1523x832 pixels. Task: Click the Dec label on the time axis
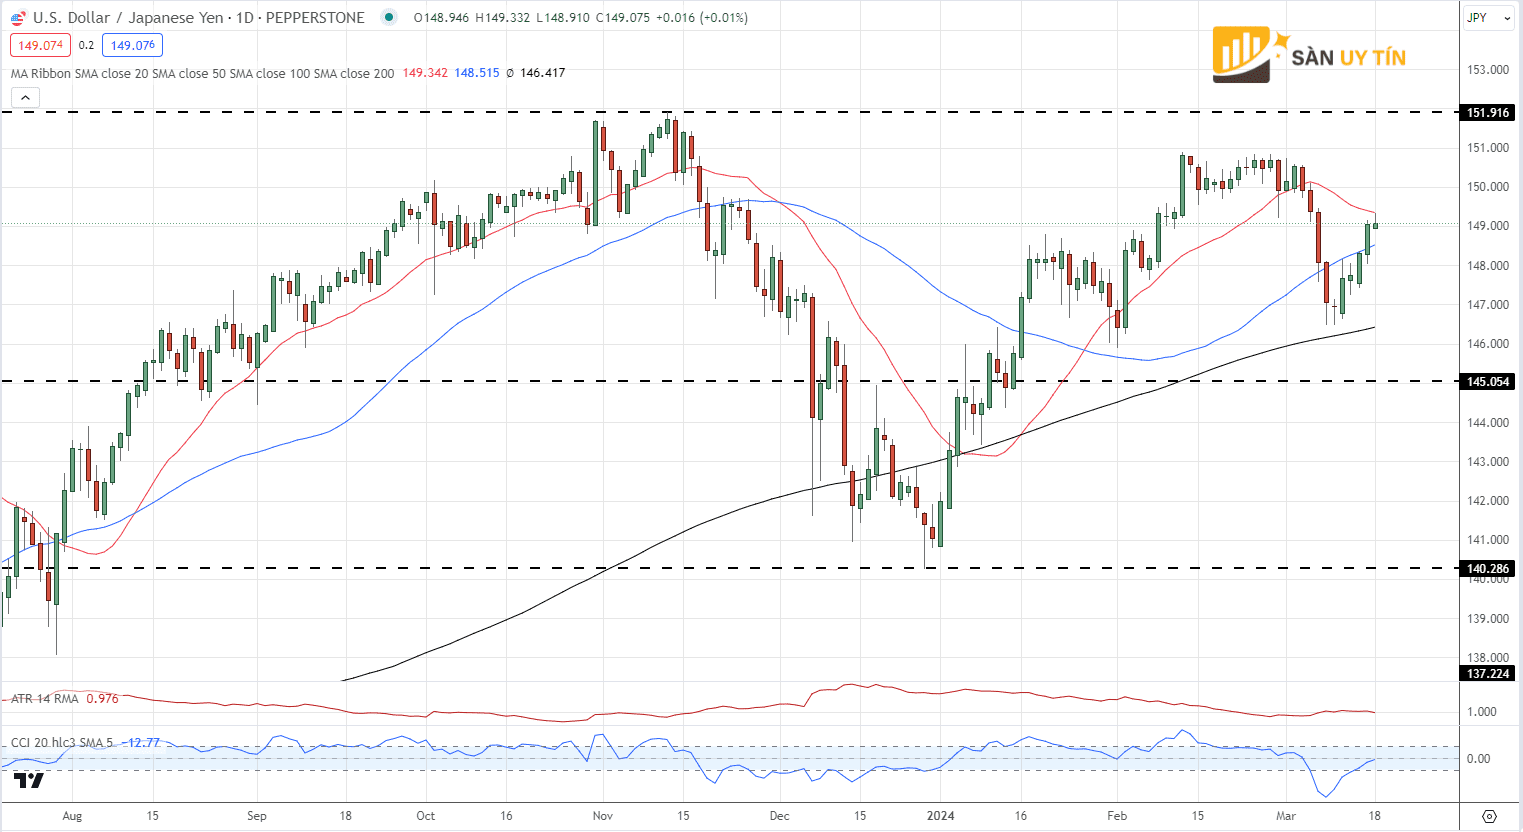point(779,816)
